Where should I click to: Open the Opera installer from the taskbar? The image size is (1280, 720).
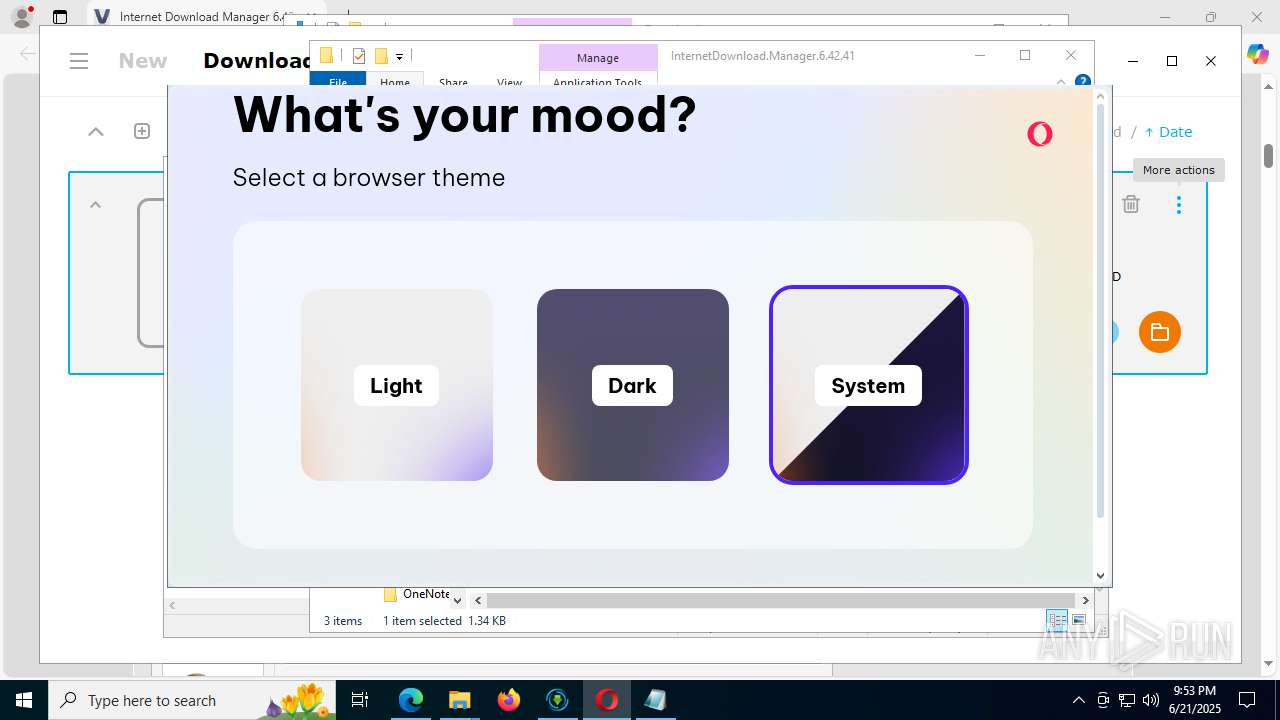coord(606,700)
